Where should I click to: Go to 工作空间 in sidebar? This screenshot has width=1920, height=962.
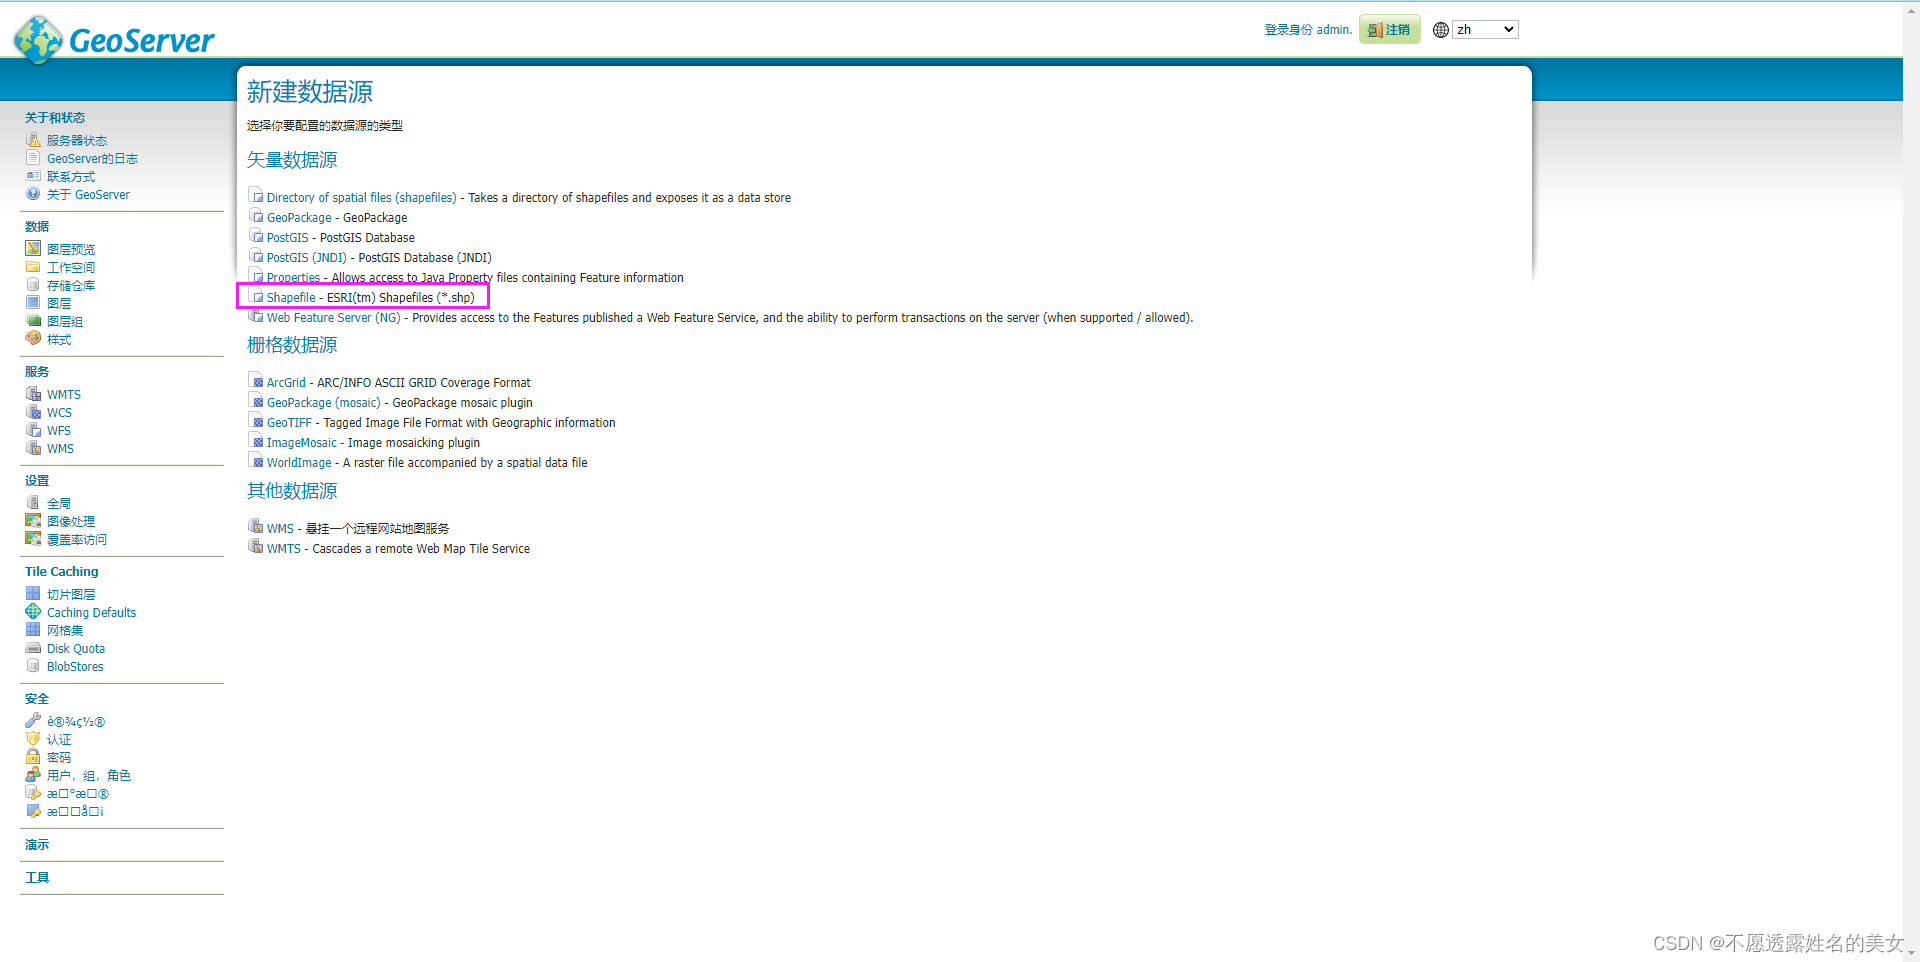[71, 268]
